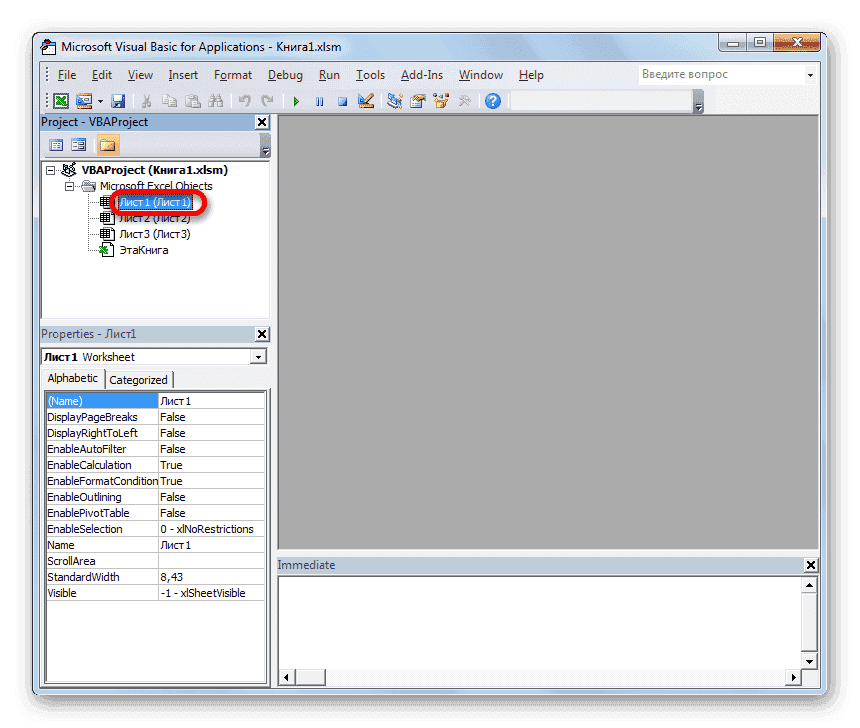860x728 pixels.
Task: Select the View Code icon in Project panel
Action: point(56,144)
